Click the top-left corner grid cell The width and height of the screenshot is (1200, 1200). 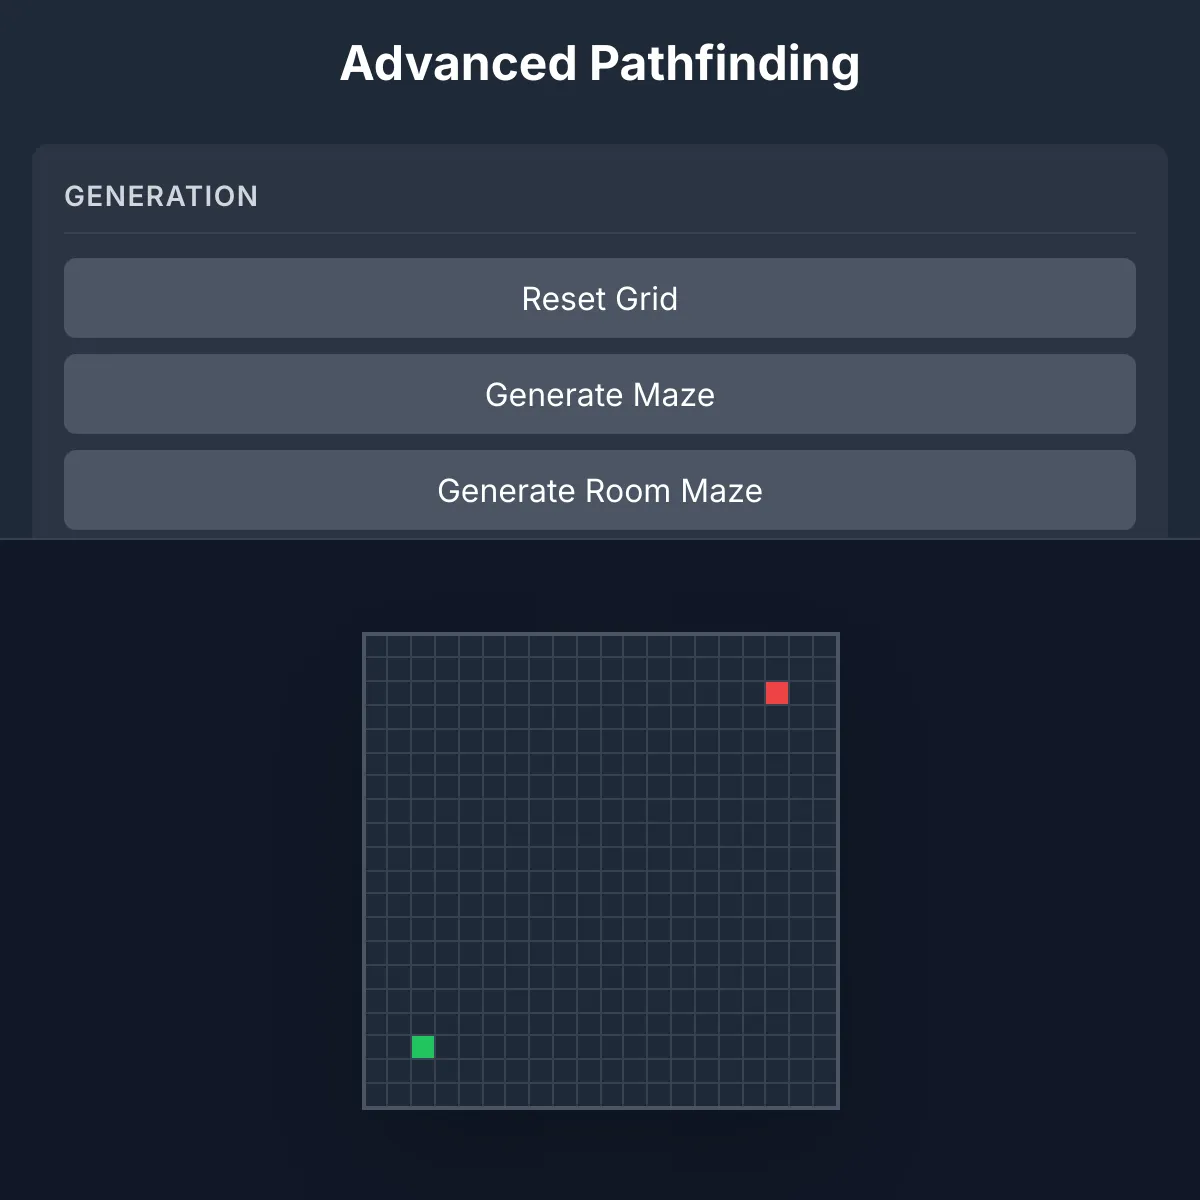(376, 646)
